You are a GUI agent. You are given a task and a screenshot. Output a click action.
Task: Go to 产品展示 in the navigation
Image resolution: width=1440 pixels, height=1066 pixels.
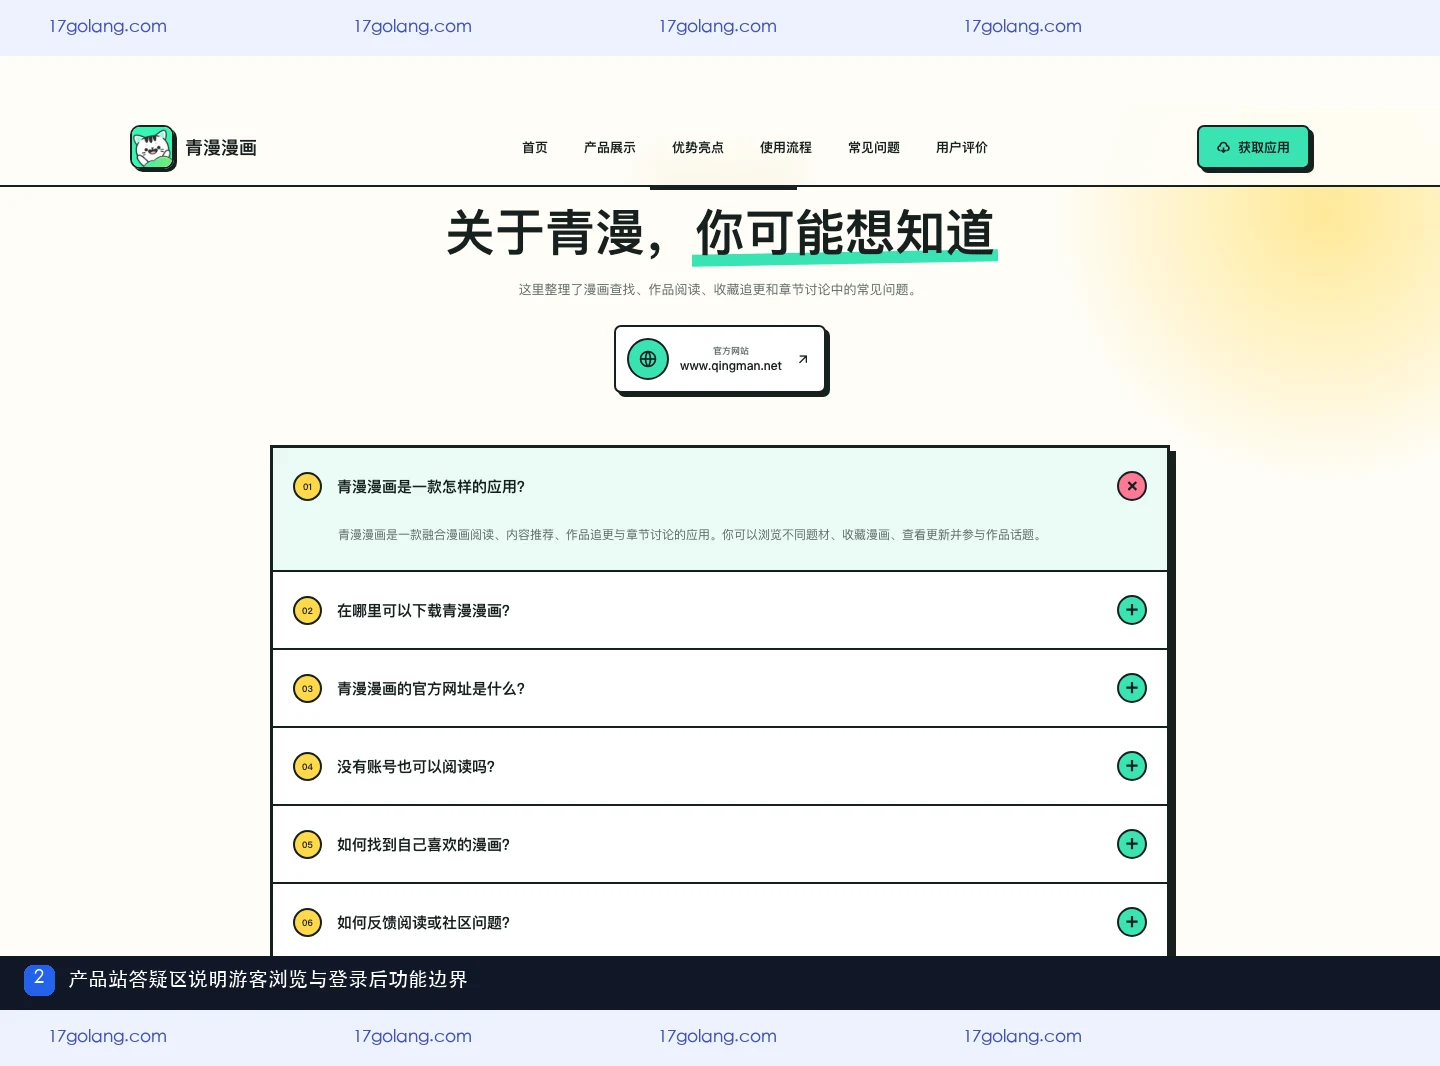pyautogui.click(x=610, y=148)
